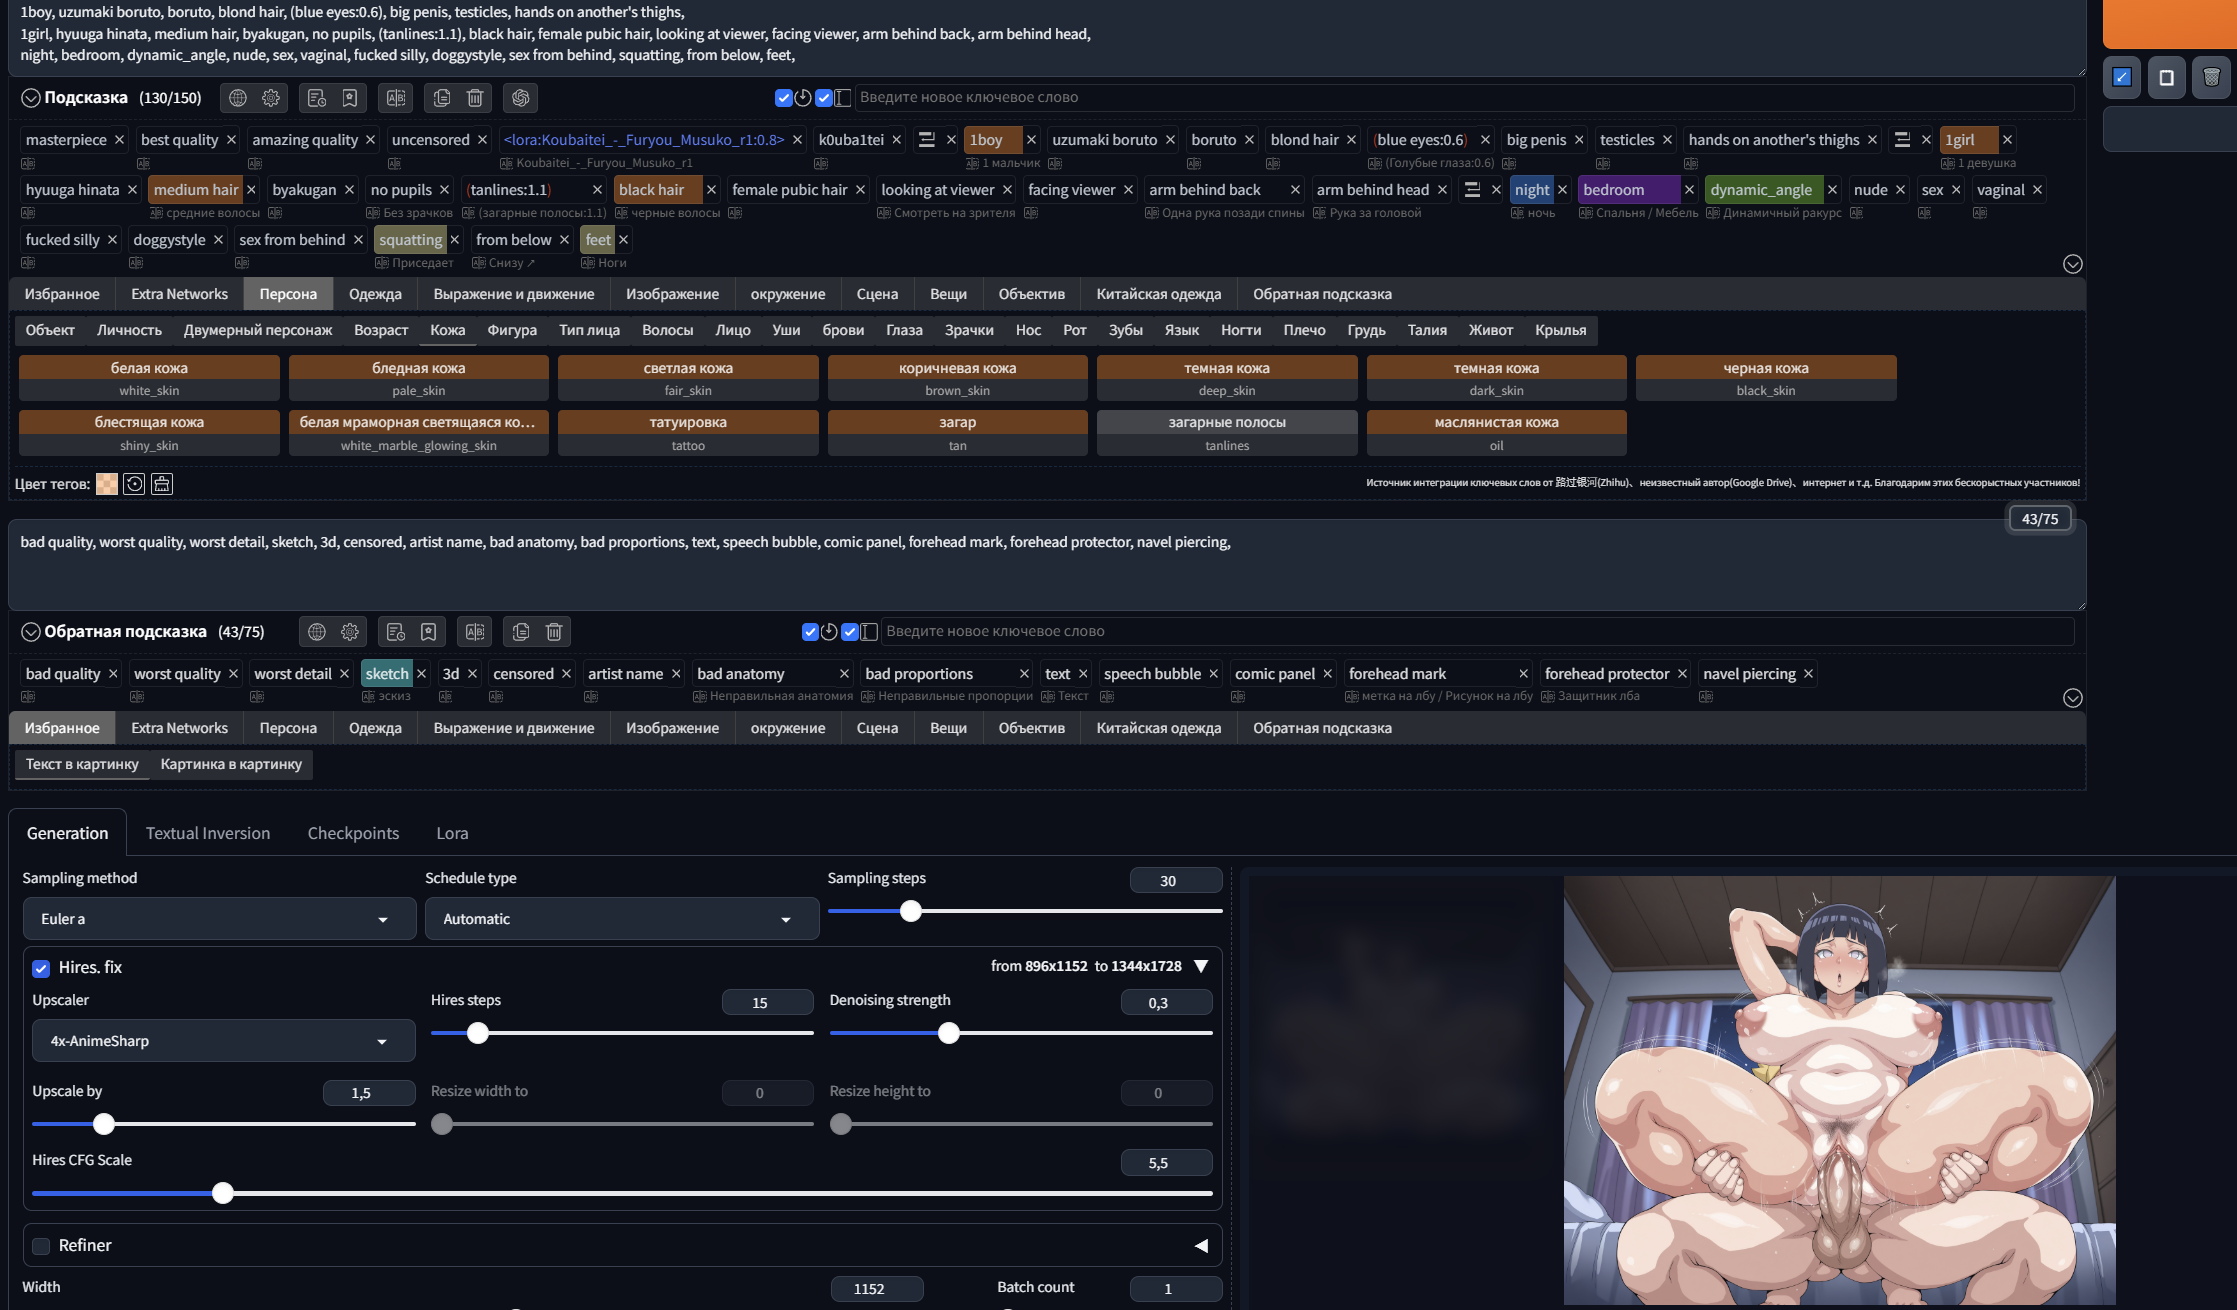
Task: Add the белая кожа tag
Action: (149, 378)
